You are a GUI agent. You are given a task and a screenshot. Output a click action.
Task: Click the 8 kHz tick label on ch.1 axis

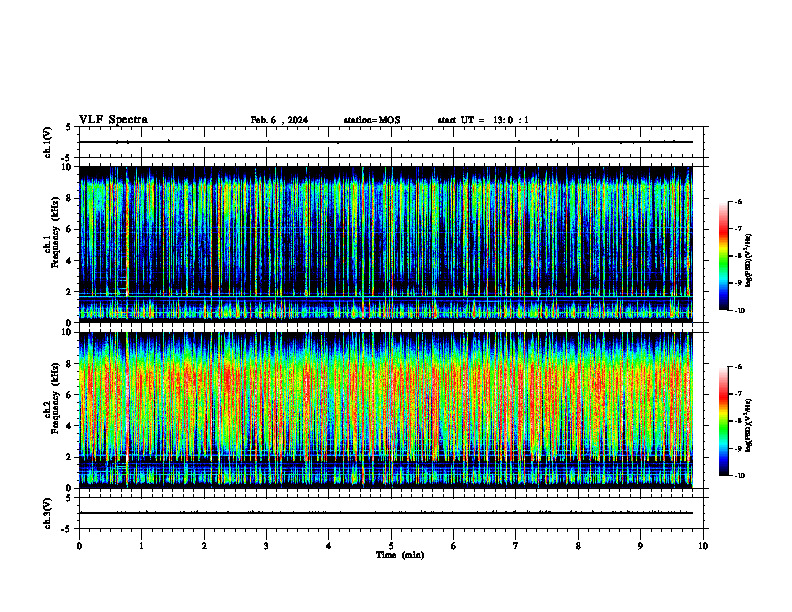tap(70, 198)
